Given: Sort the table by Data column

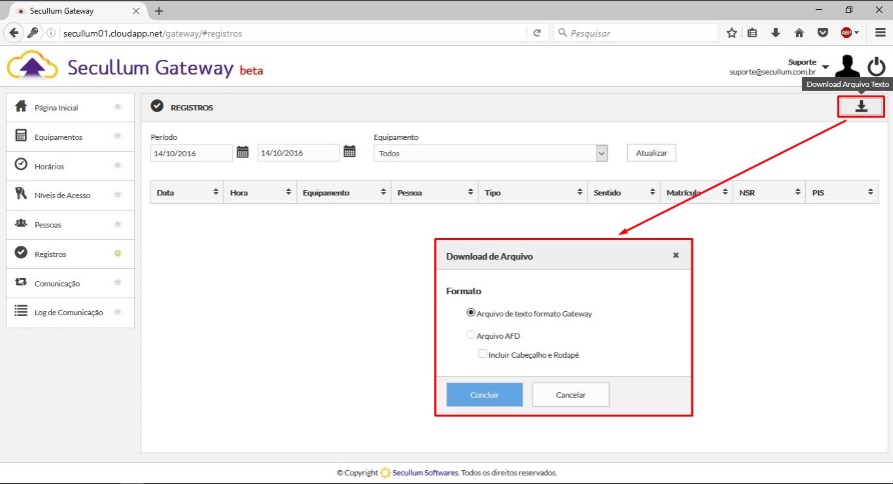Looking at the screenshot, I should [186, 192].
